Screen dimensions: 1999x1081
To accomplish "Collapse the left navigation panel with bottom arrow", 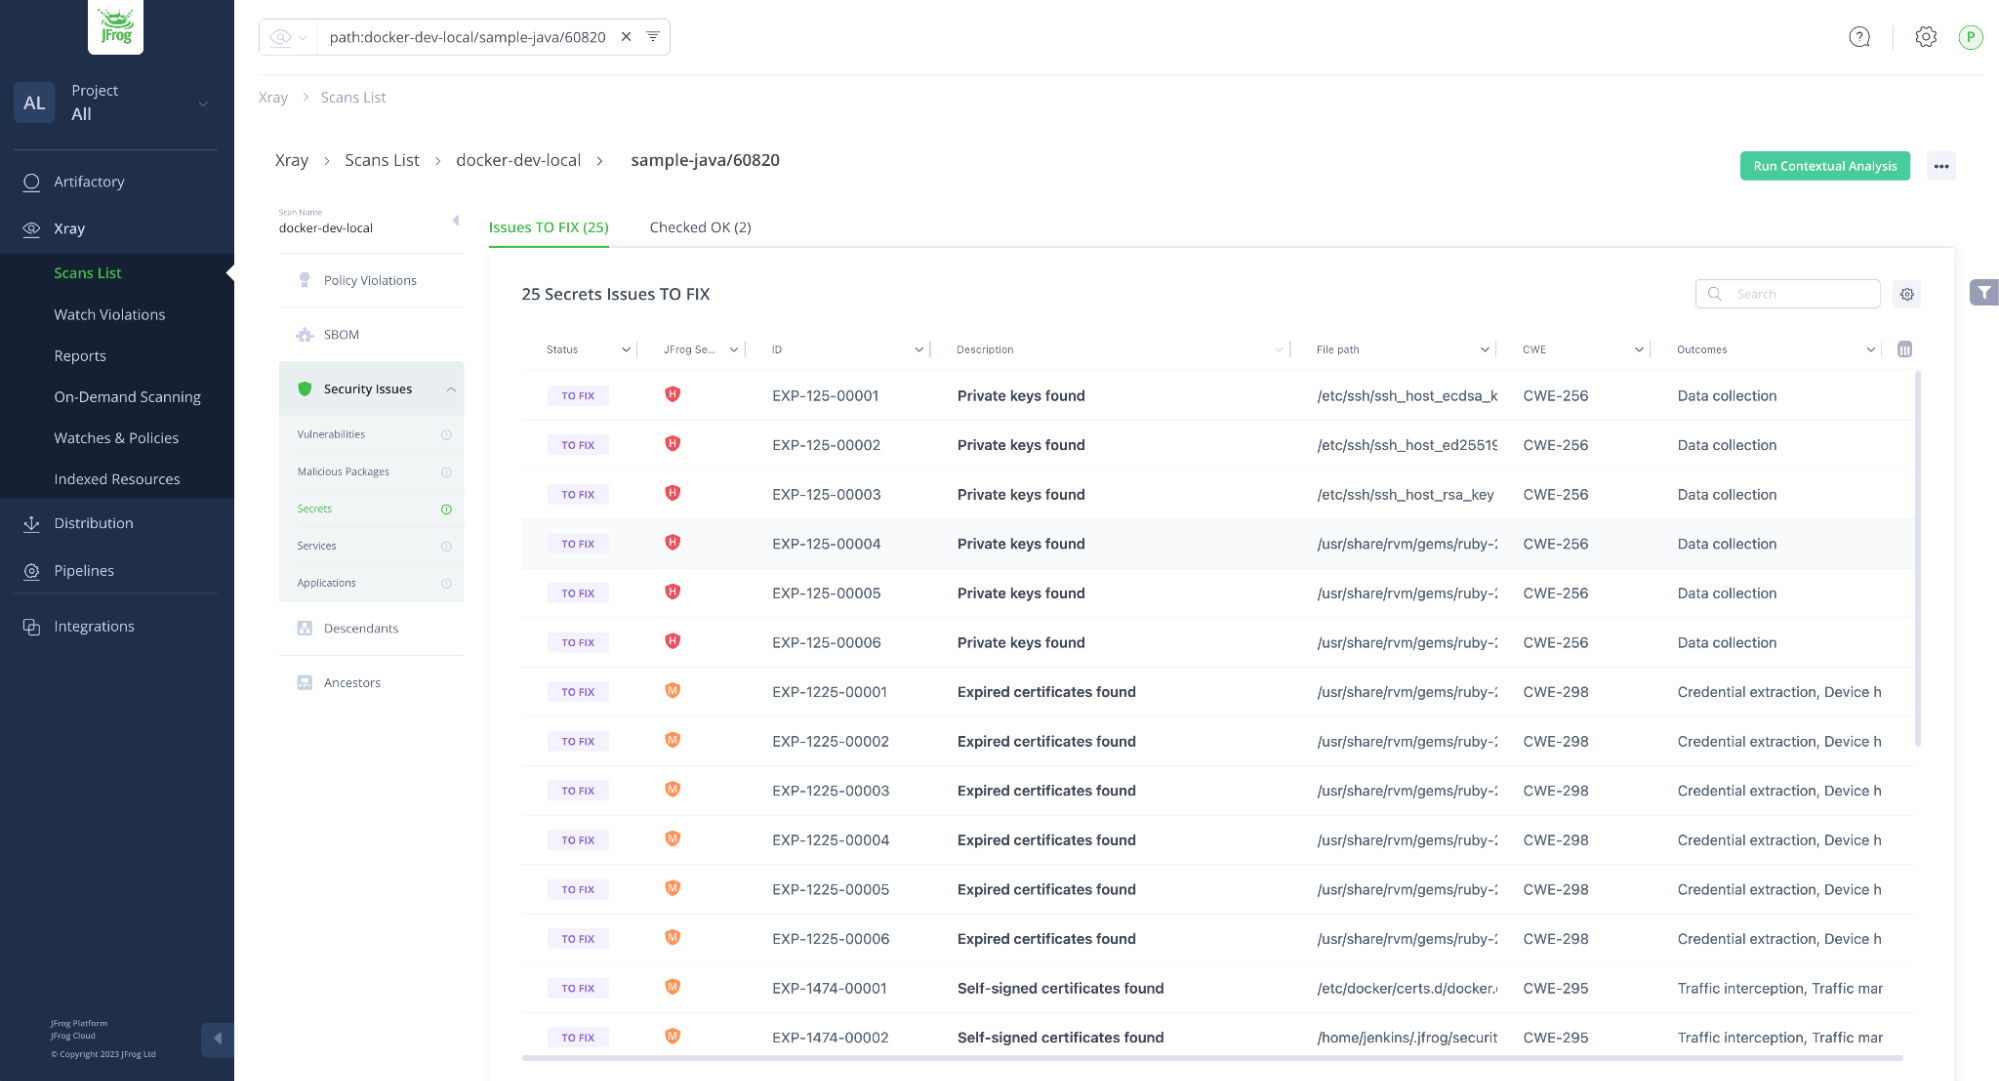I will 217,1039.
